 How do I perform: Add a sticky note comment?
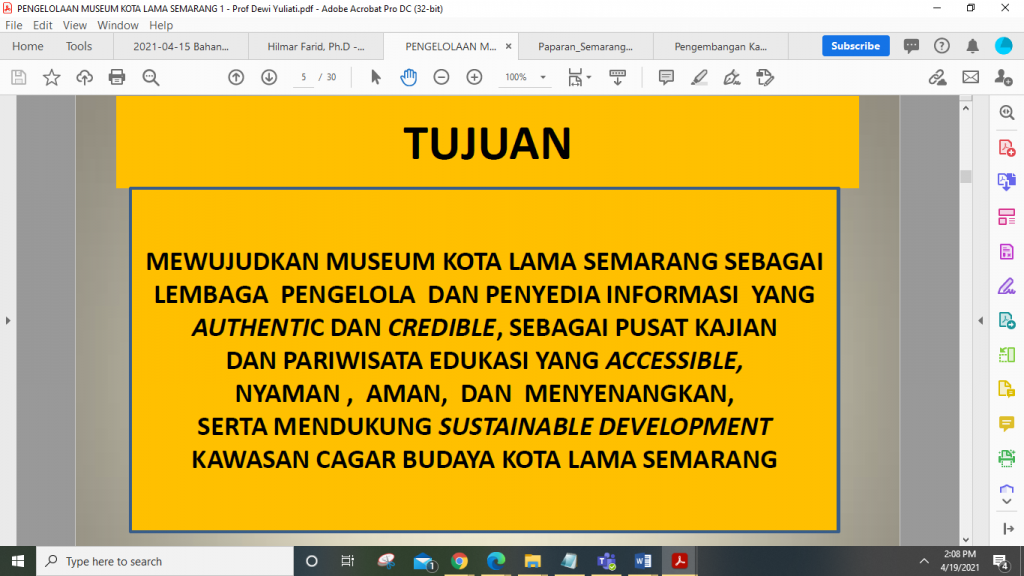tap(666, 77)
